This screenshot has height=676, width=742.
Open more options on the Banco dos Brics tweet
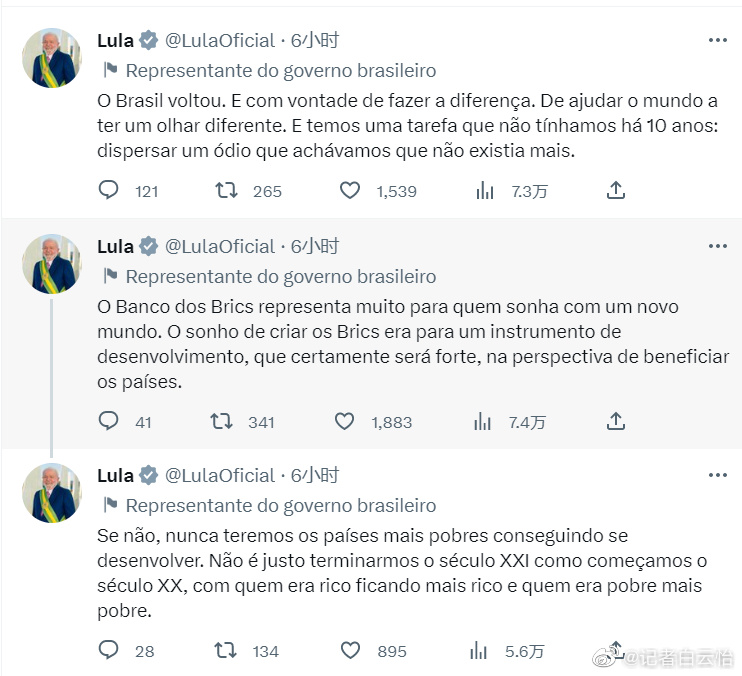tap(717, 246)
